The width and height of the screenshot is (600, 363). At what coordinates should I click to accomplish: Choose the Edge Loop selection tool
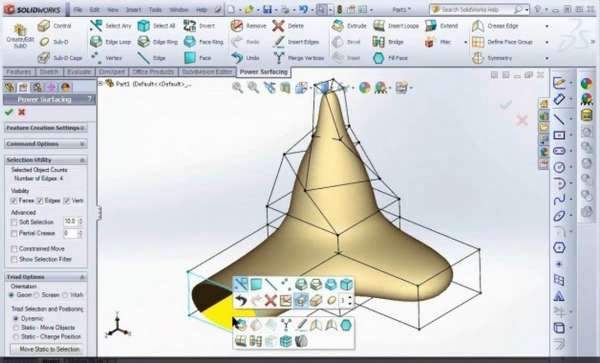pos(111,42)
